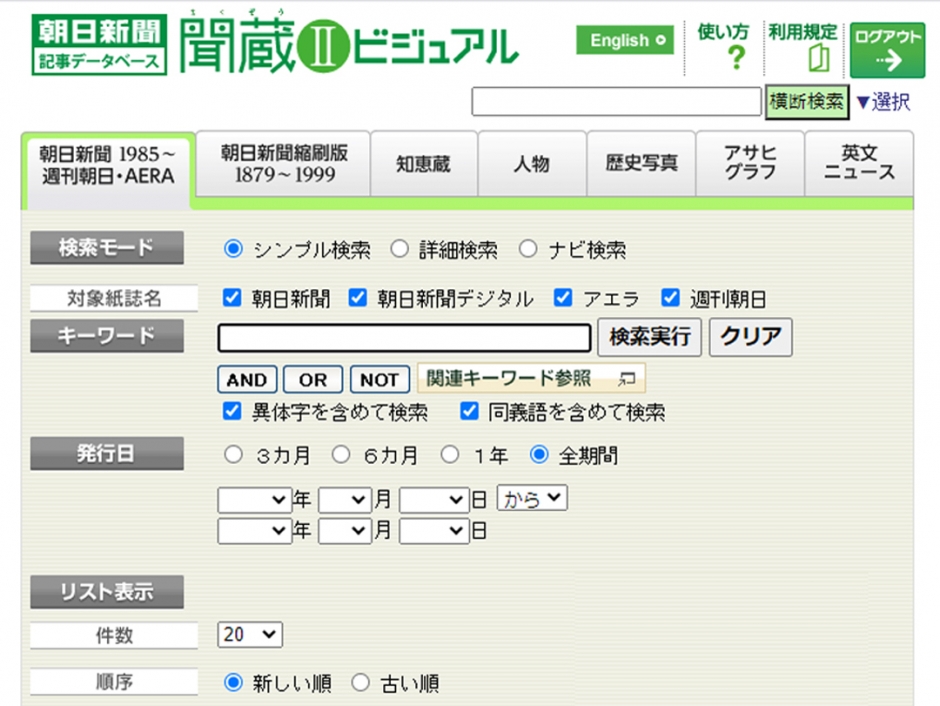Open the 知恵蔵 tab
This screenshot has width=940, height=706.
coord(424,164)
